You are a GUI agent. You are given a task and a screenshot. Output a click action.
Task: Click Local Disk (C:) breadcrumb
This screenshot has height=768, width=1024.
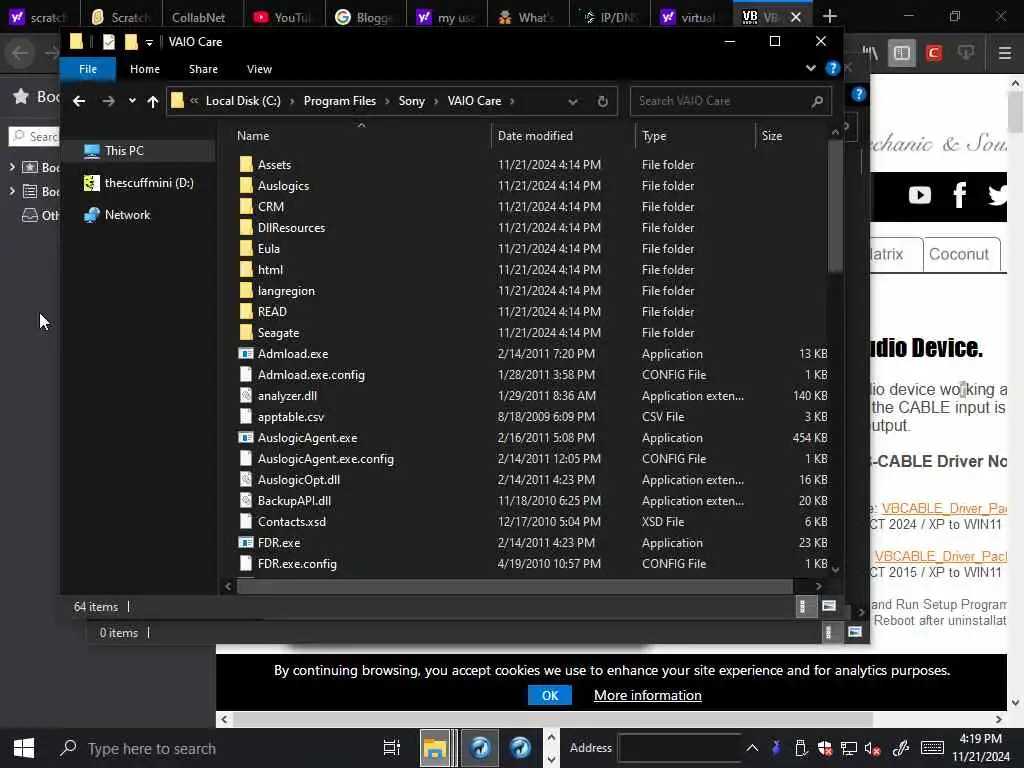click(x=243, y=101)
